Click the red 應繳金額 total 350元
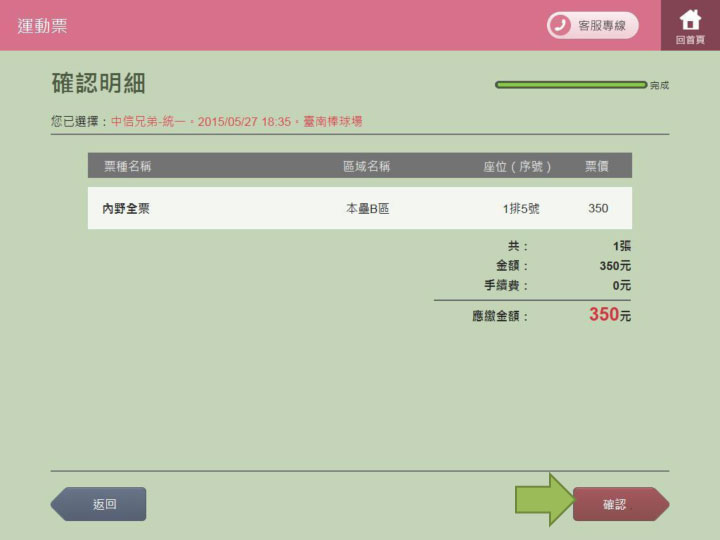 [610, 315]
